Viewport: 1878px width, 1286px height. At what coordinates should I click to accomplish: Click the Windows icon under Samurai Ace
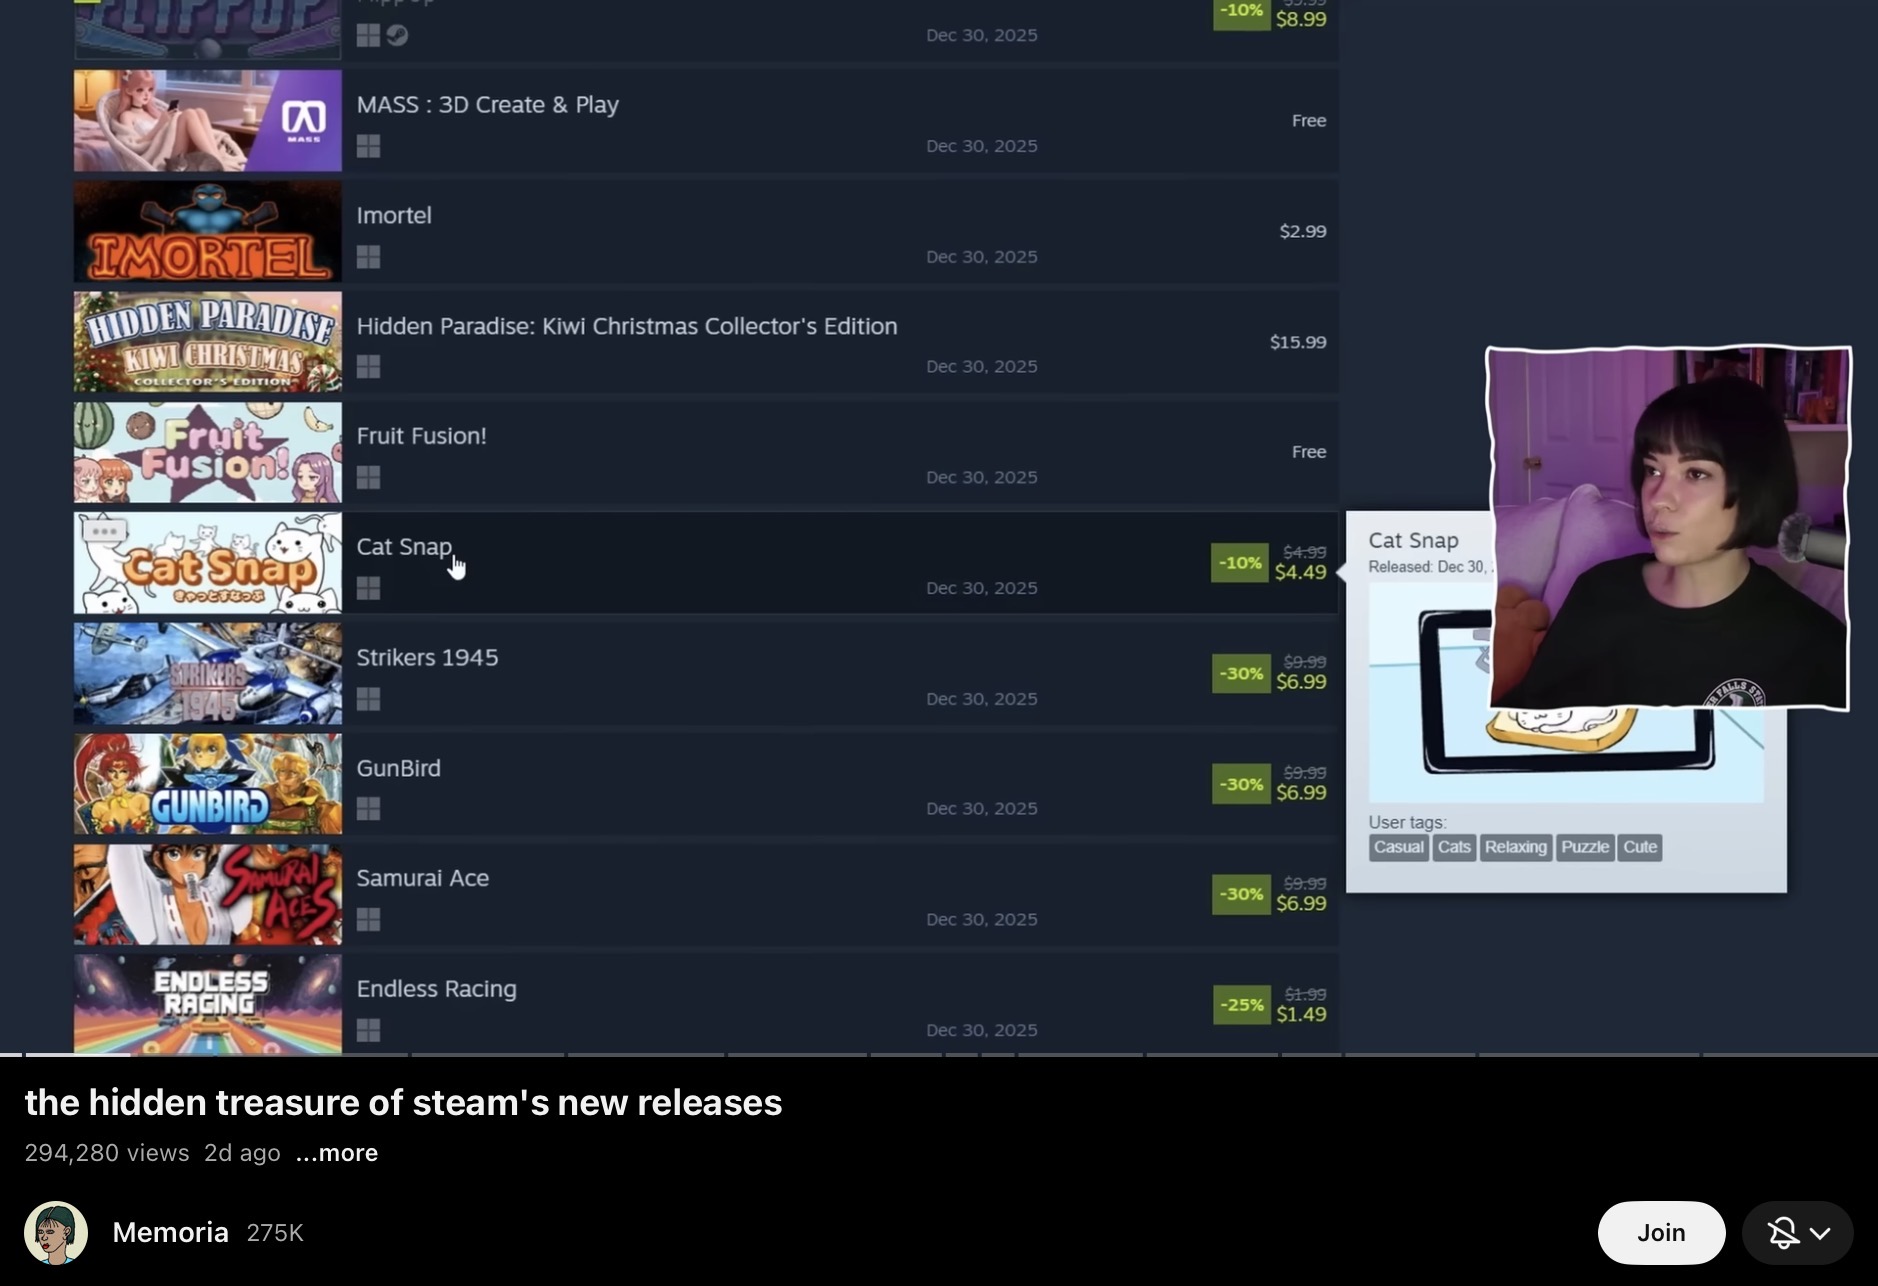[368, 919]
